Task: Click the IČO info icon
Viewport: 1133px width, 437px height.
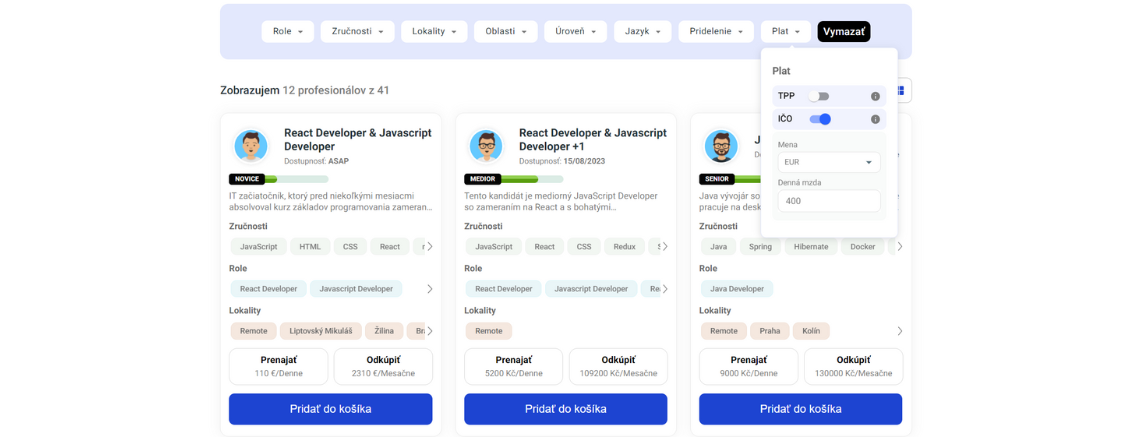Action: tap(875, 119)
